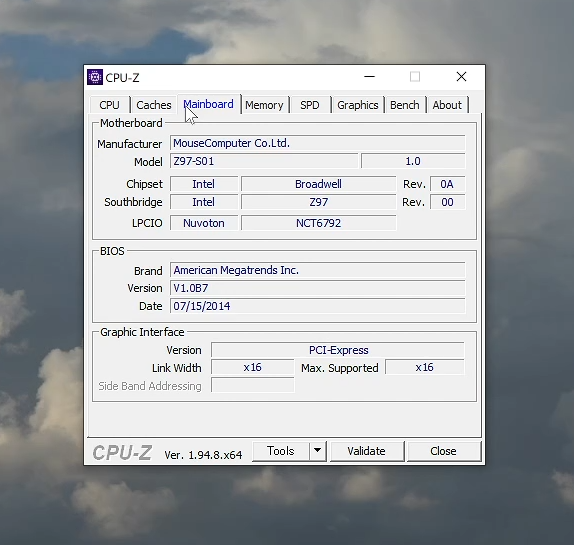Click the model revision value 1.0
The width and height of the screenshot is (574, 545).
[x=413, y=161]
